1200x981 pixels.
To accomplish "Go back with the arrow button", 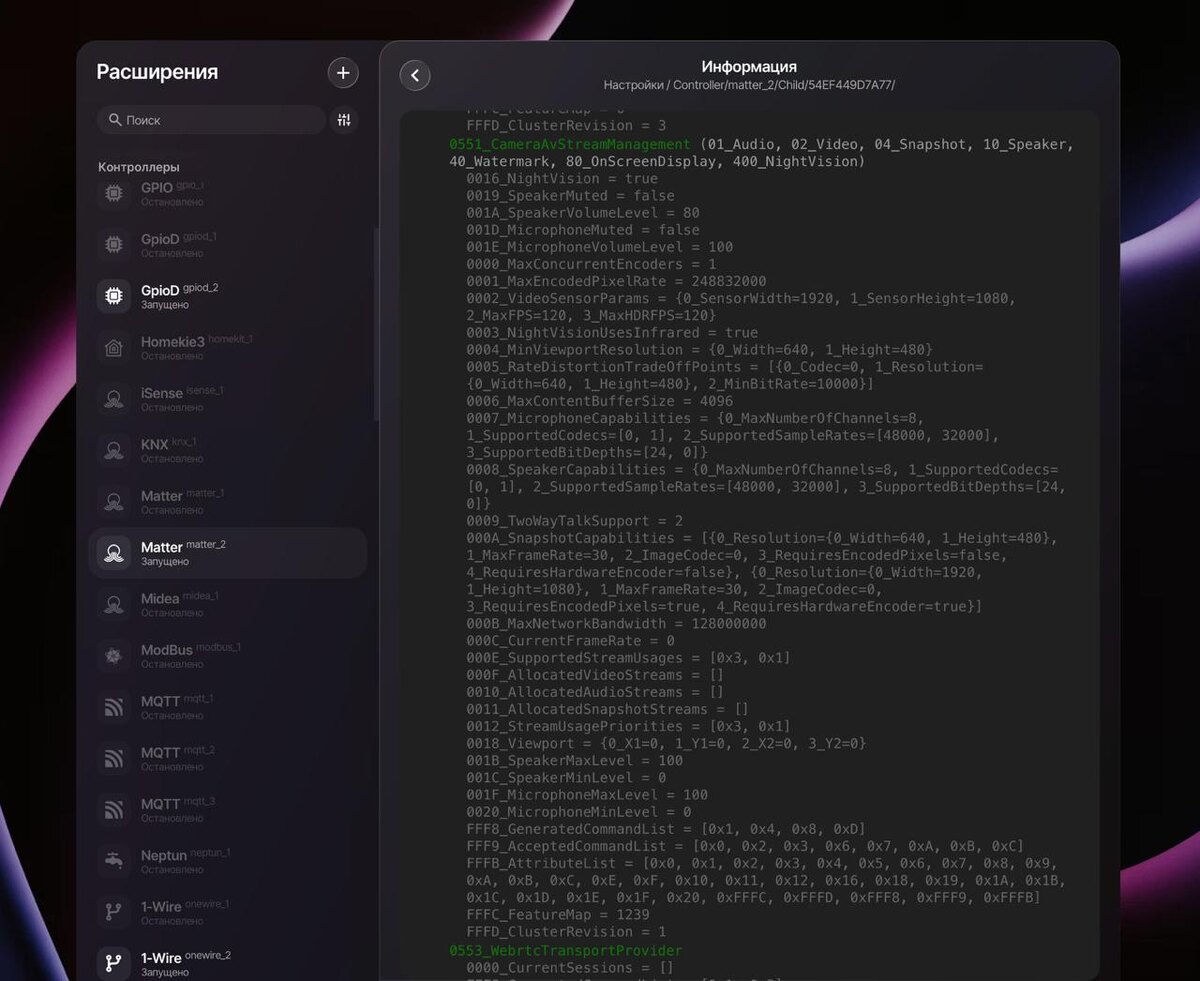I will 415,75.
